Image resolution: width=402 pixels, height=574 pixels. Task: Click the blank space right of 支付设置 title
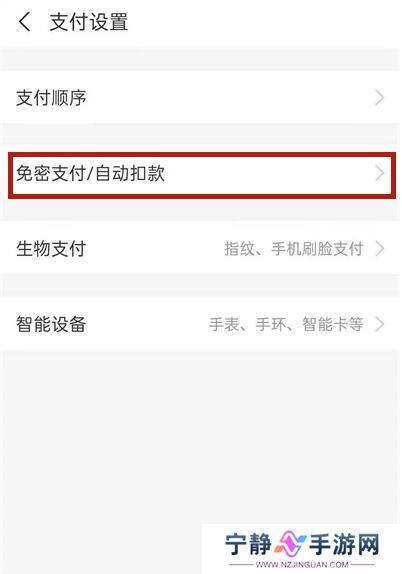pos(264,22)
